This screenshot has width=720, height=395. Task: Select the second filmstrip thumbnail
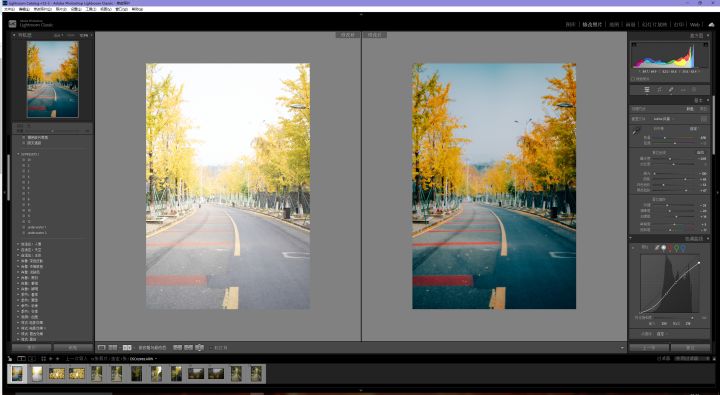click(x=37, y=374)
